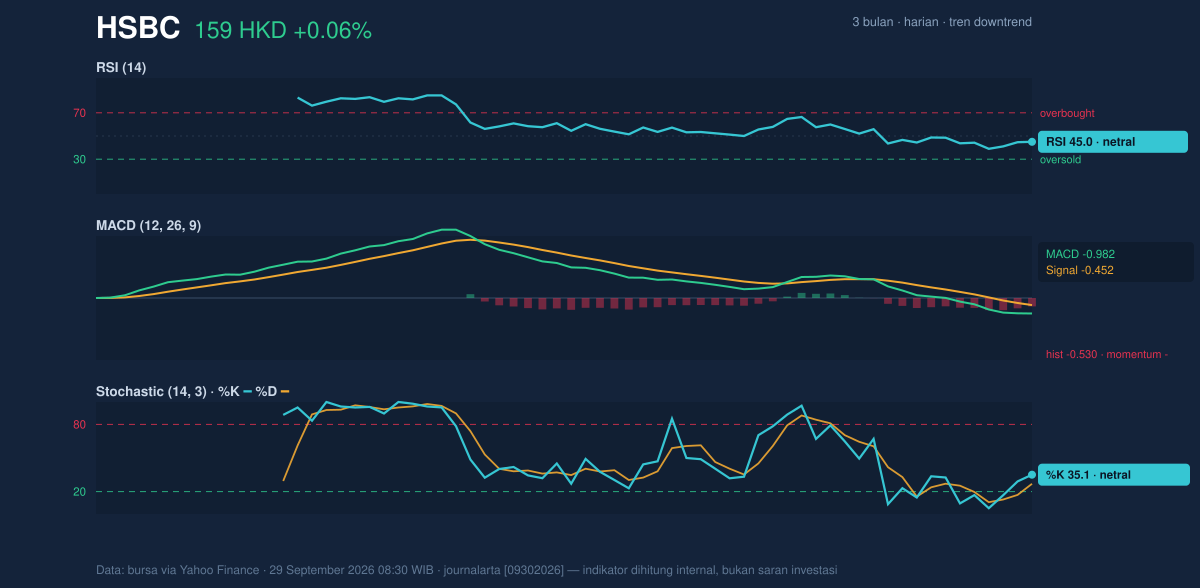Click the 80 level label on Stochastic axis
This screenshot has width=1200, height=588.
coord(80,425)
